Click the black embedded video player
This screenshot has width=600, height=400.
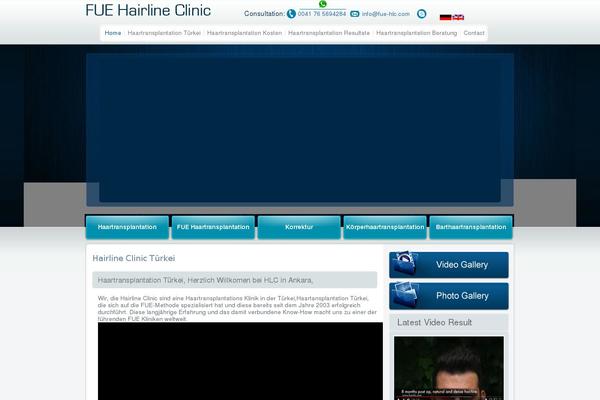coord(240,361)
